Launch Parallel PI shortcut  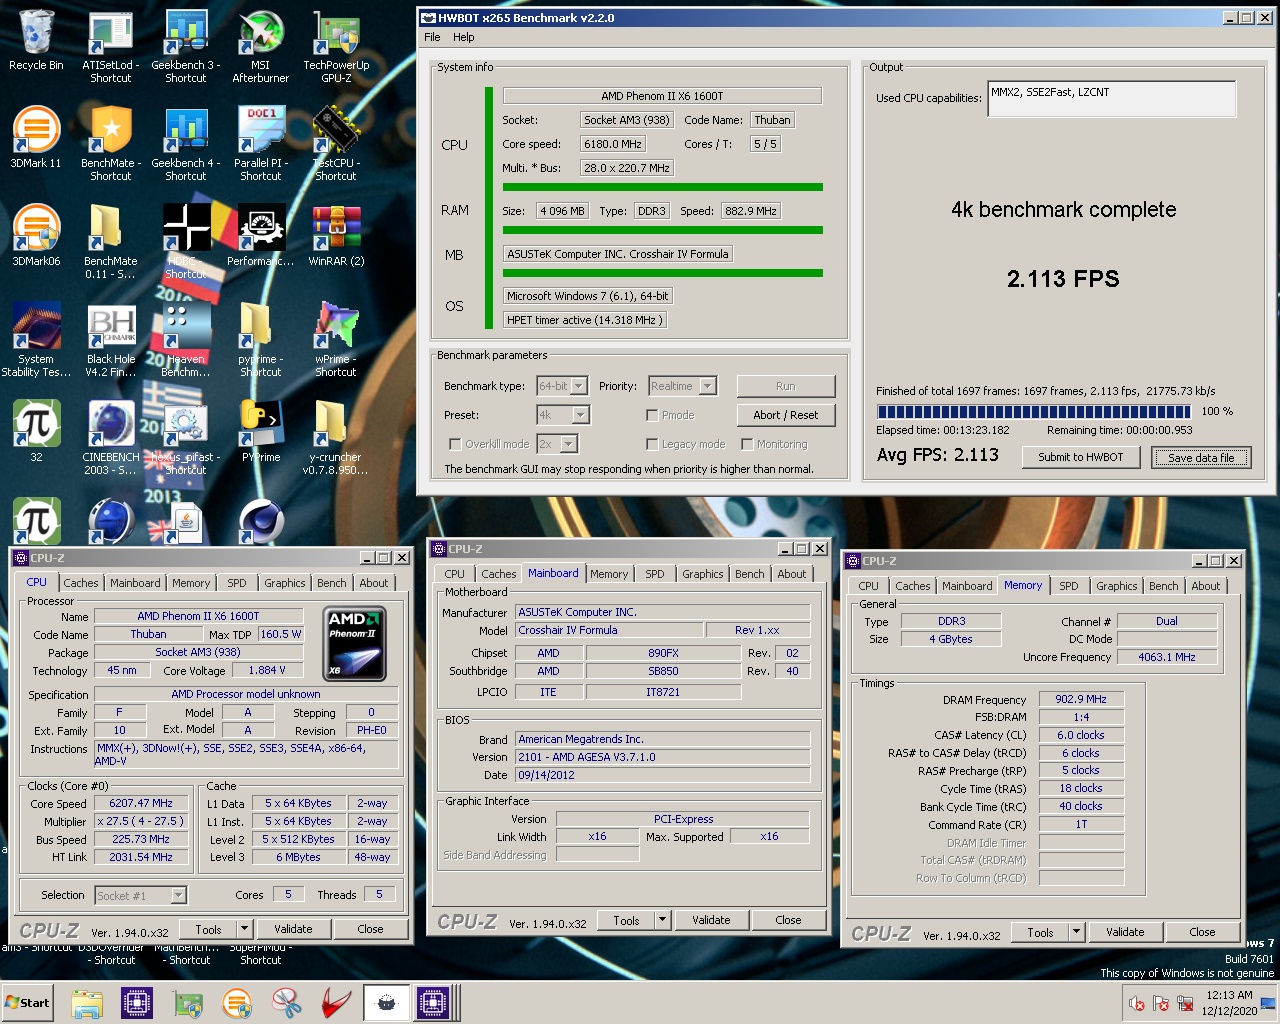pyautogui.click(x=261, y=145)
